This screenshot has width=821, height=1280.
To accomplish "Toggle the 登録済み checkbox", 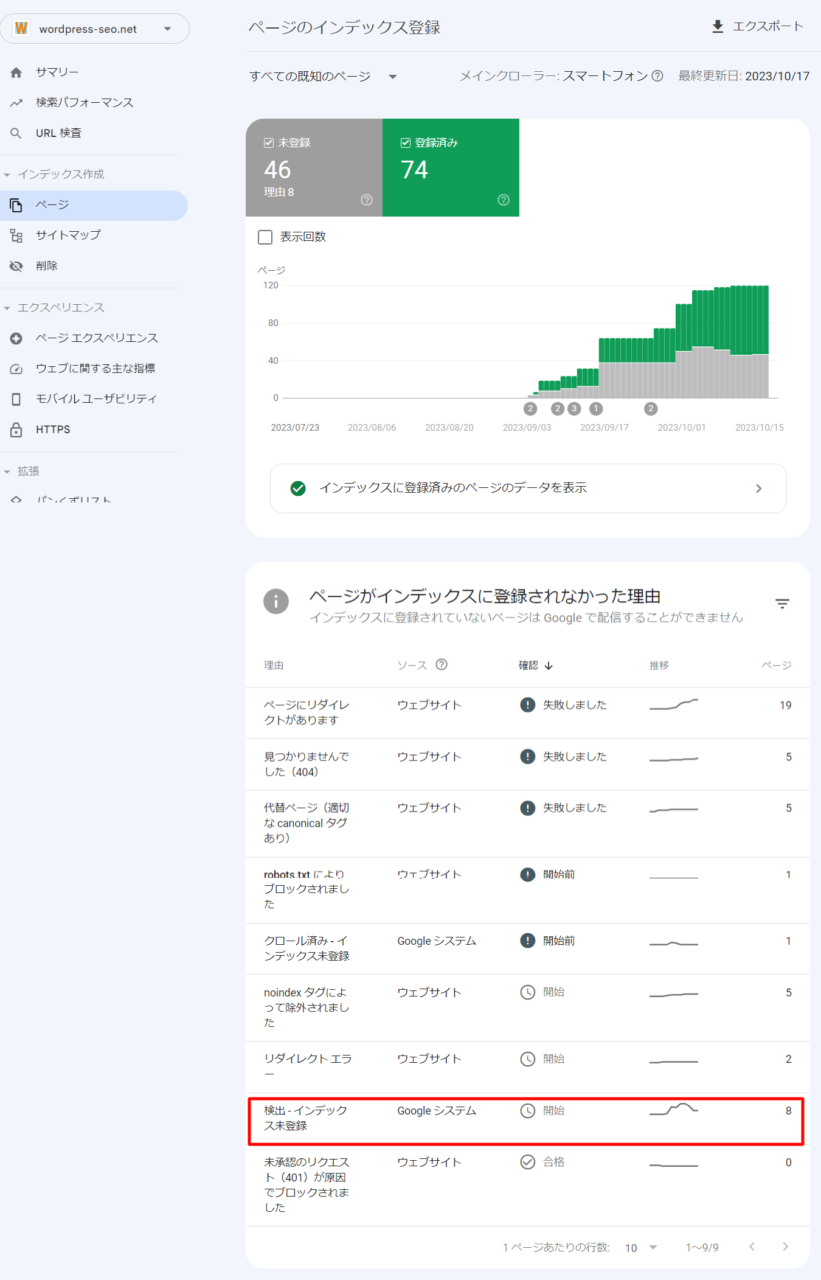I will point(406,143).
